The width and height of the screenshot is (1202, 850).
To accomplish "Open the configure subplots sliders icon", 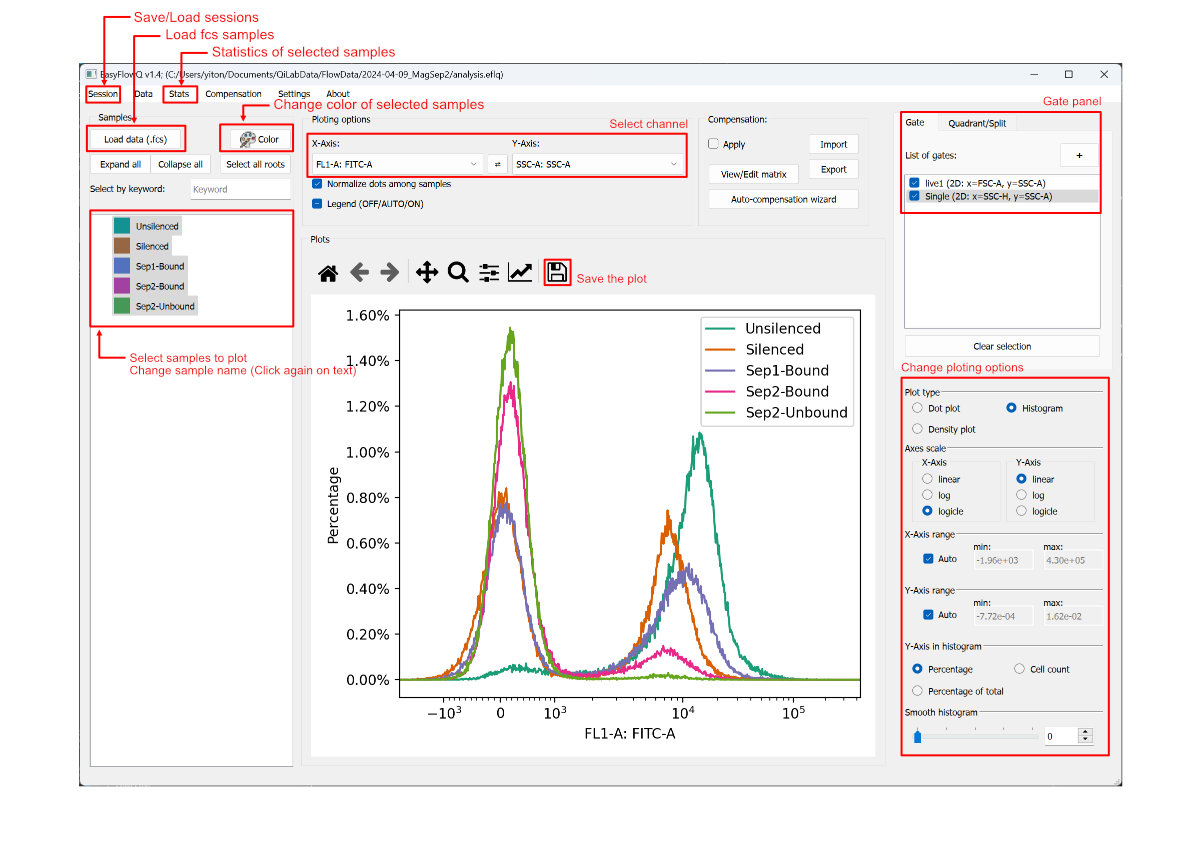I will (x=489, y=272).
